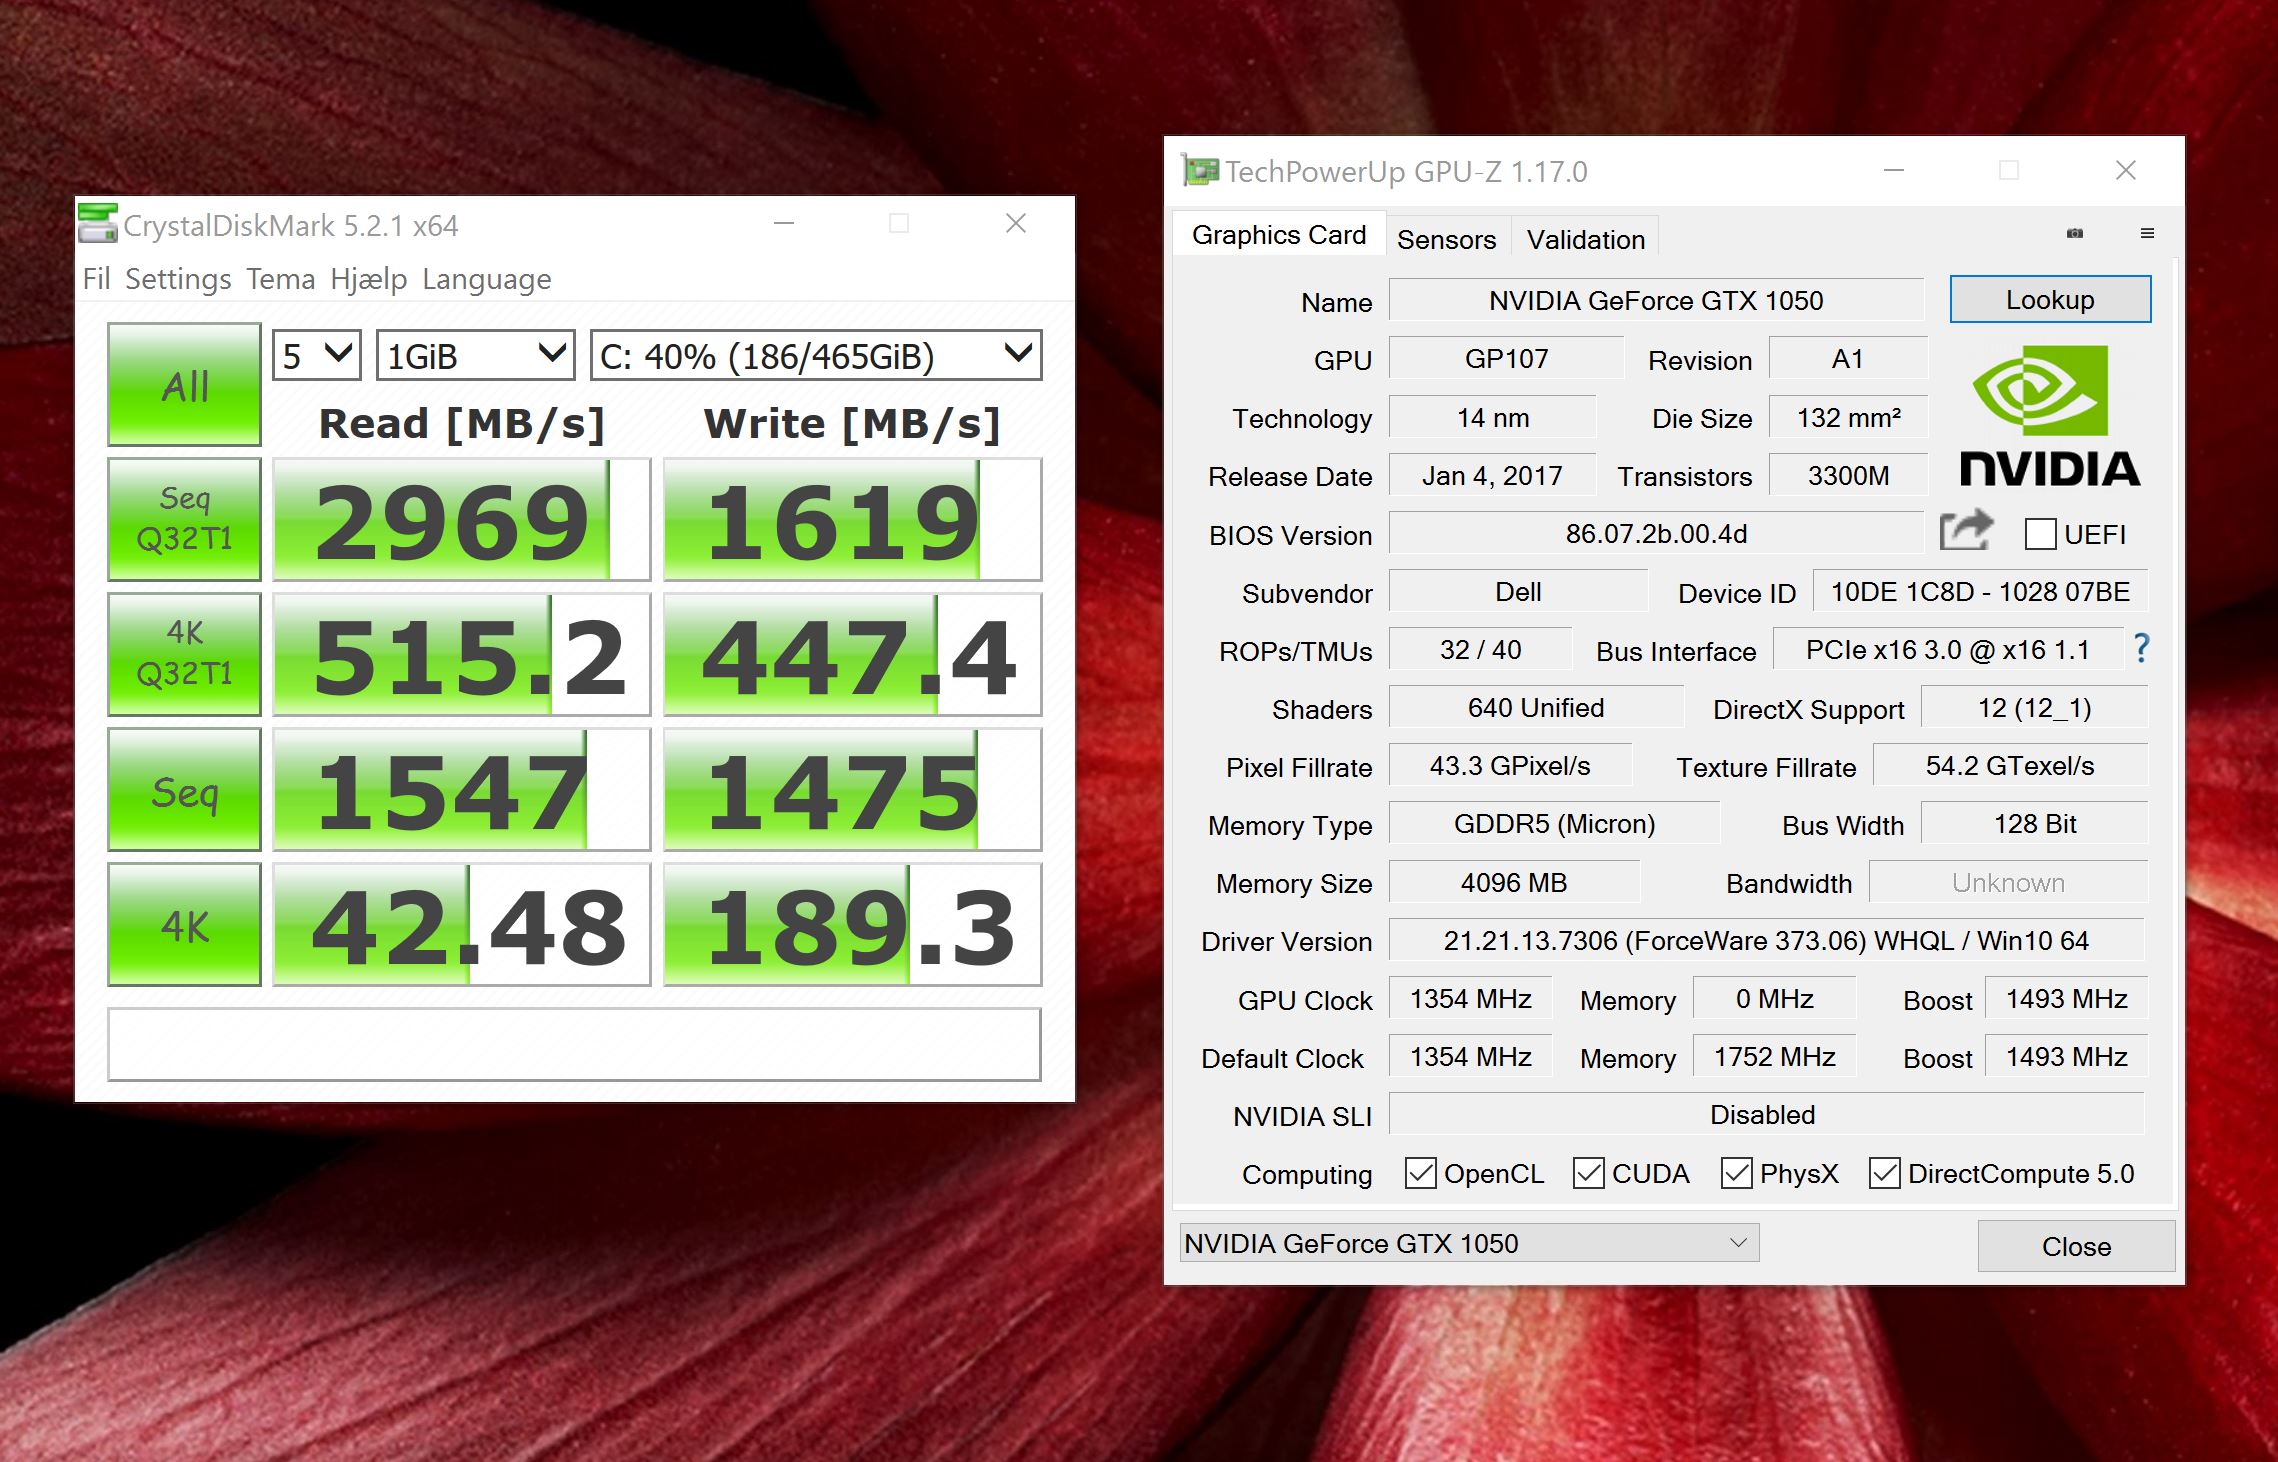Image resolution: width=2278 pixels, height=1462 pixels.
Task: Click the Driver Version field
Action: pyautogui.click(x=1766, y=940)
